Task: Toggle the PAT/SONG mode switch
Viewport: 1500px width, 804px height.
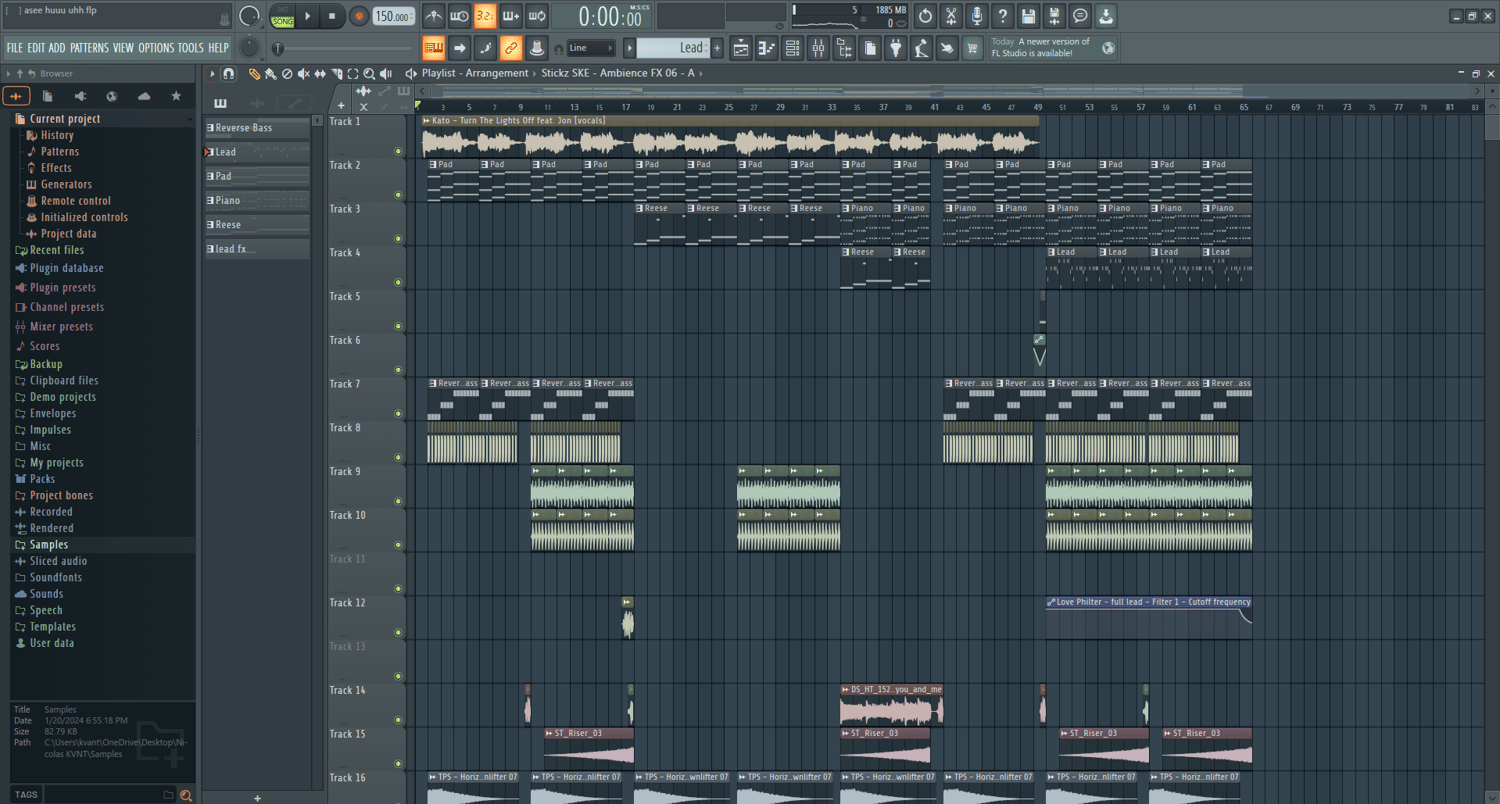Action: (x=283, y=16)
